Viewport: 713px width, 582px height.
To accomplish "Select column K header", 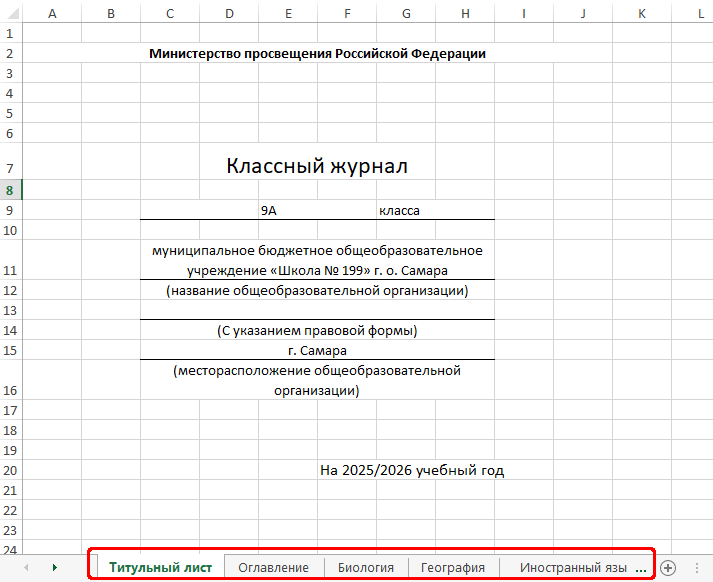I will point(641,12).
